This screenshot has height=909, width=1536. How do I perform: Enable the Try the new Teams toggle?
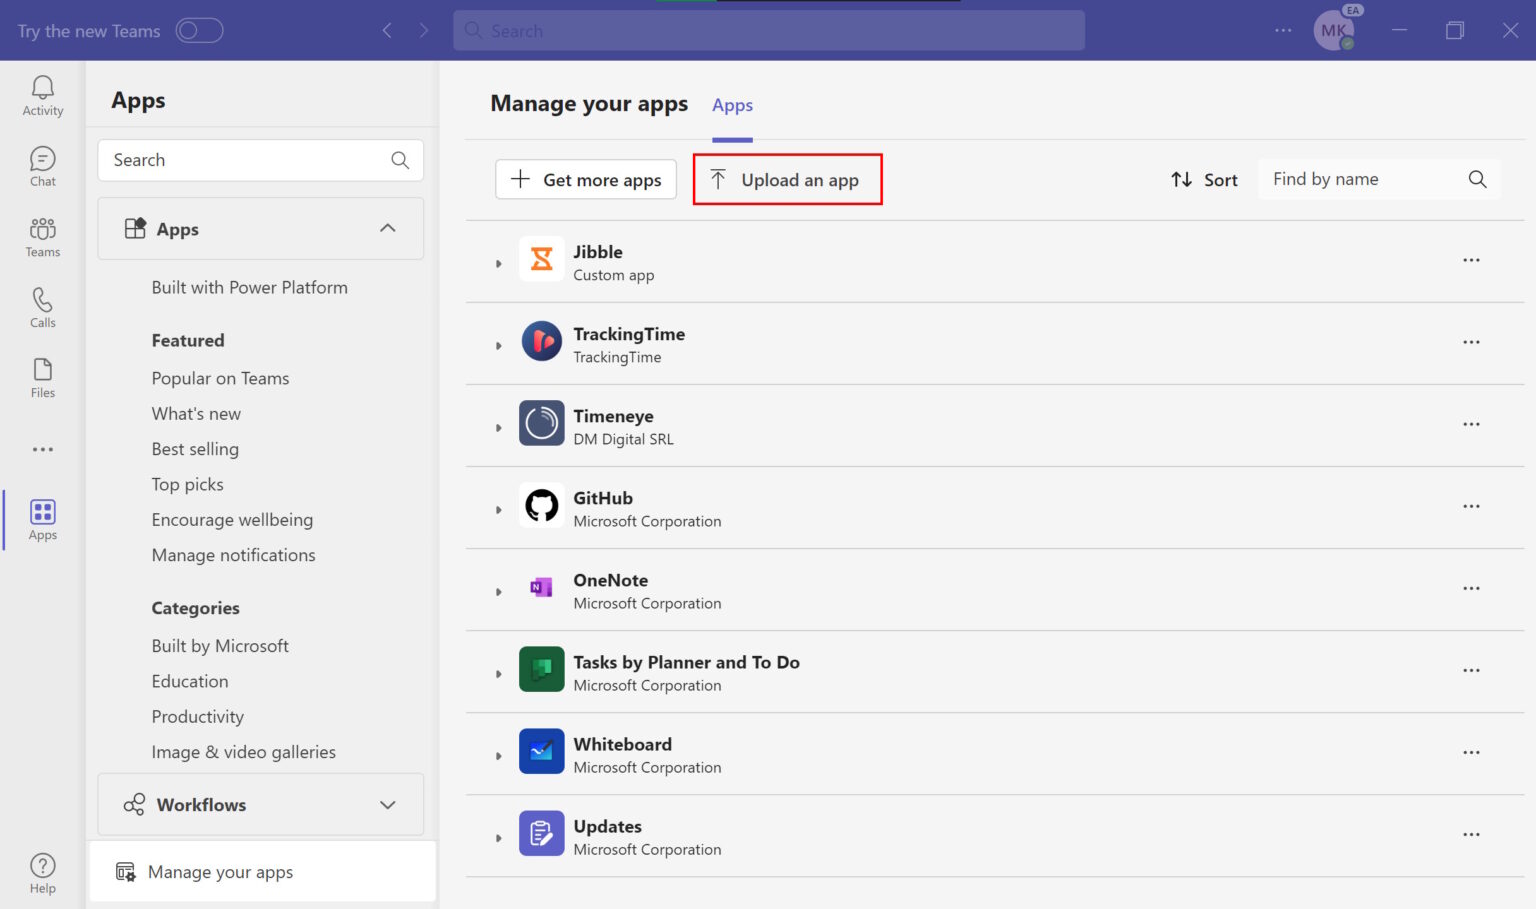pos(199,30)
